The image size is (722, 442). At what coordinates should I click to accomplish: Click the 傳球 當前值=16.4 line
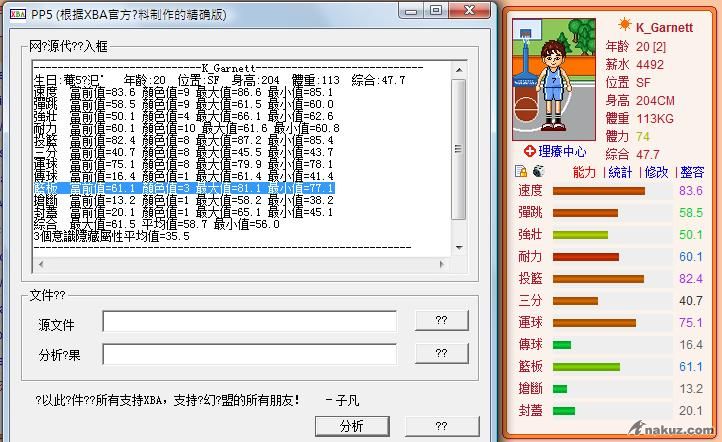(x=183, y=176)
